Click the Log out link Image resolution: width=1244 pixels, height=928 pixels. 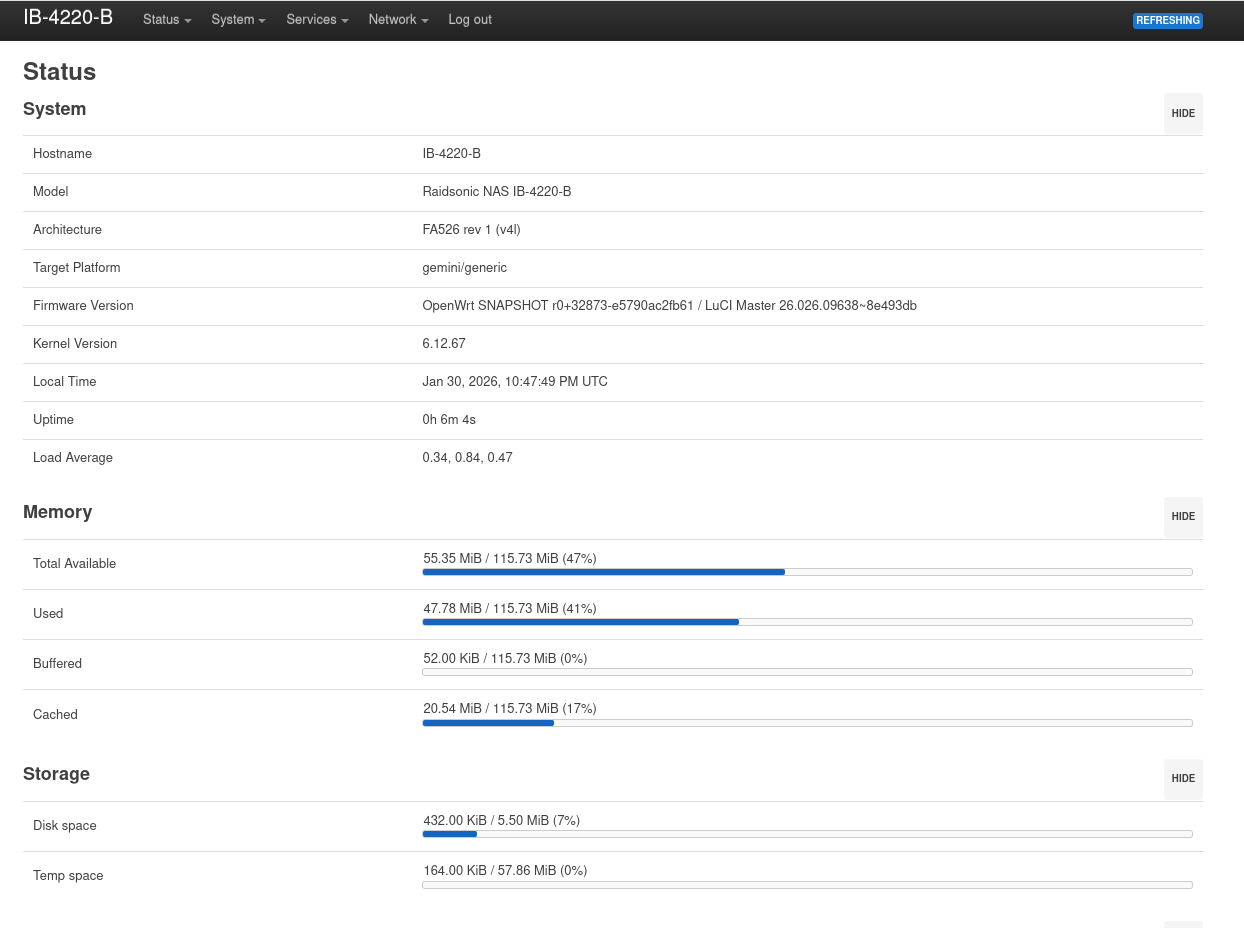point(470,20)
